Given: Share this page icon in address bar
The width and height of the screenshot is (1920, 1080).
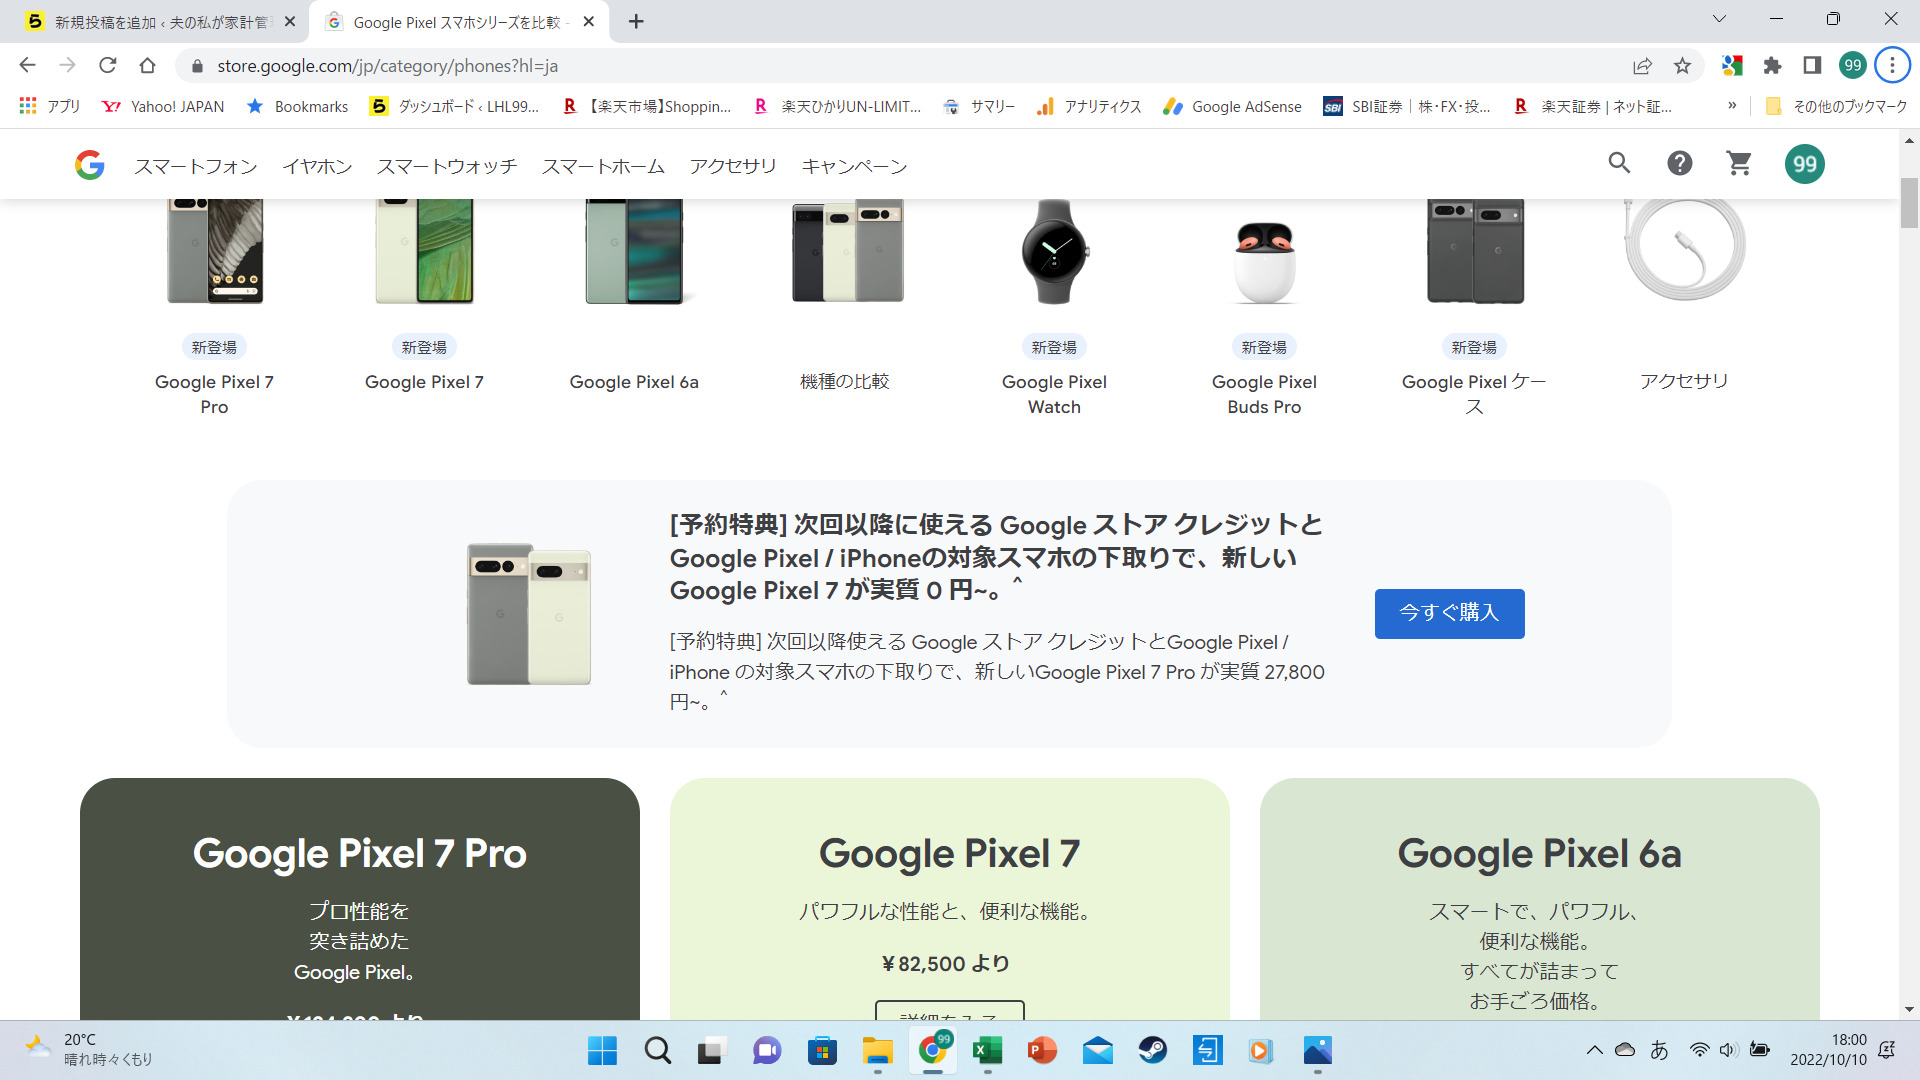Looking at the screenshot, I should click(x=1642, y=65).
